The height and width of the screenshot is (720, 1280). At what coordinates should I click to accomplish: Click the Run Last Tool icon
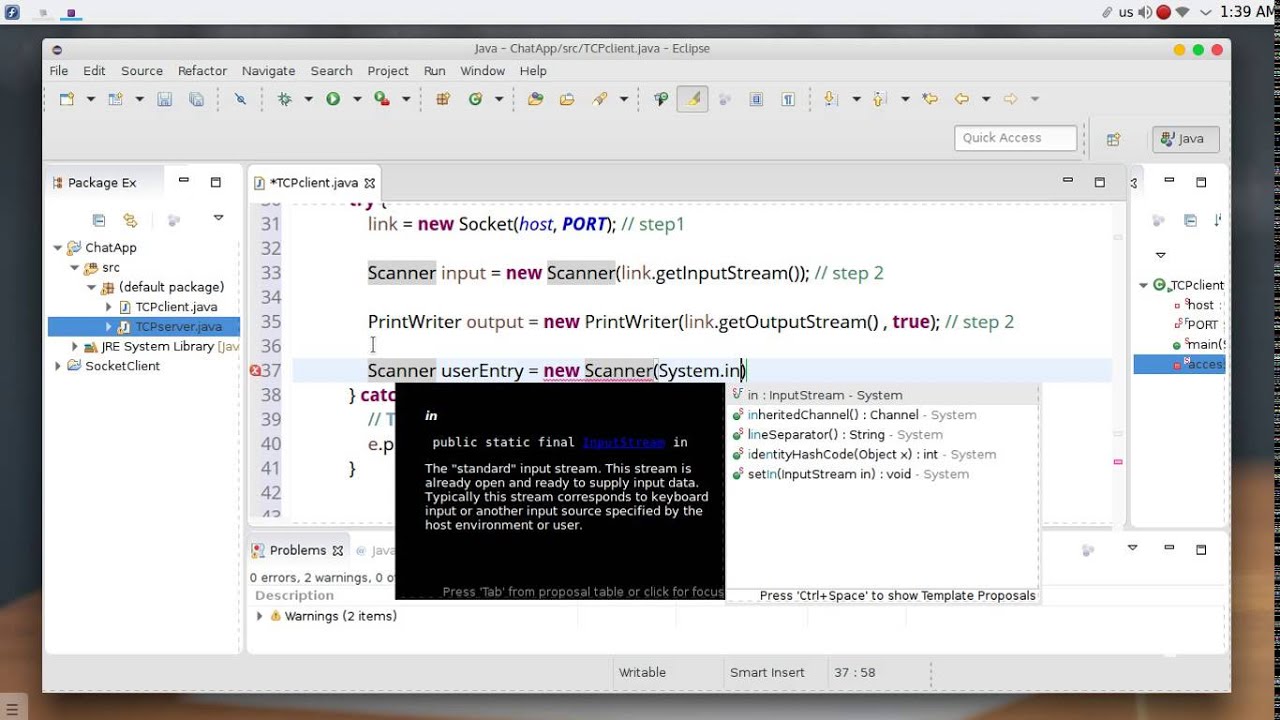click(382, 99)
